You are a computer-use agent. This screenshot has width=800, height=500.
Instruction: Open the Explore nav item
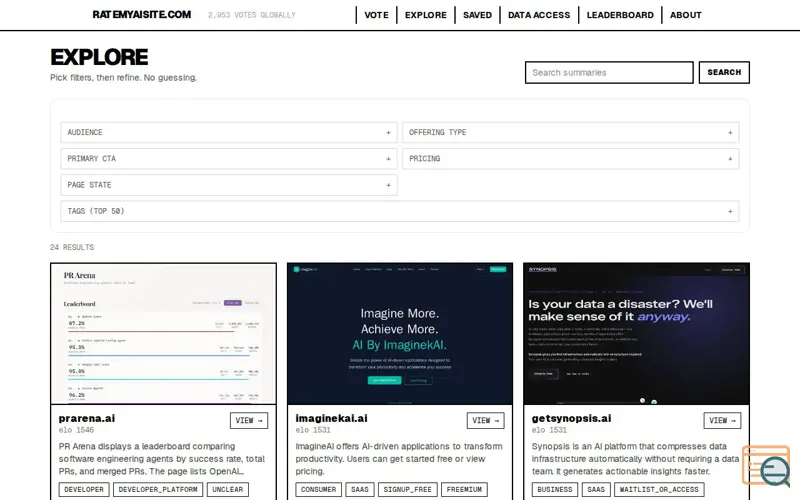pyautogui.click(x=426, y=15)
